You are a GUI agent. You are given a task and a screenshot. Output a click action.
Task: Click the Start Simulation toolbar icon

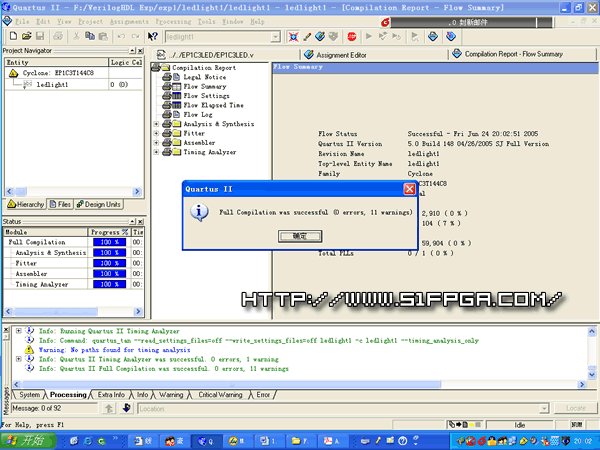click(x=414, y=36)
